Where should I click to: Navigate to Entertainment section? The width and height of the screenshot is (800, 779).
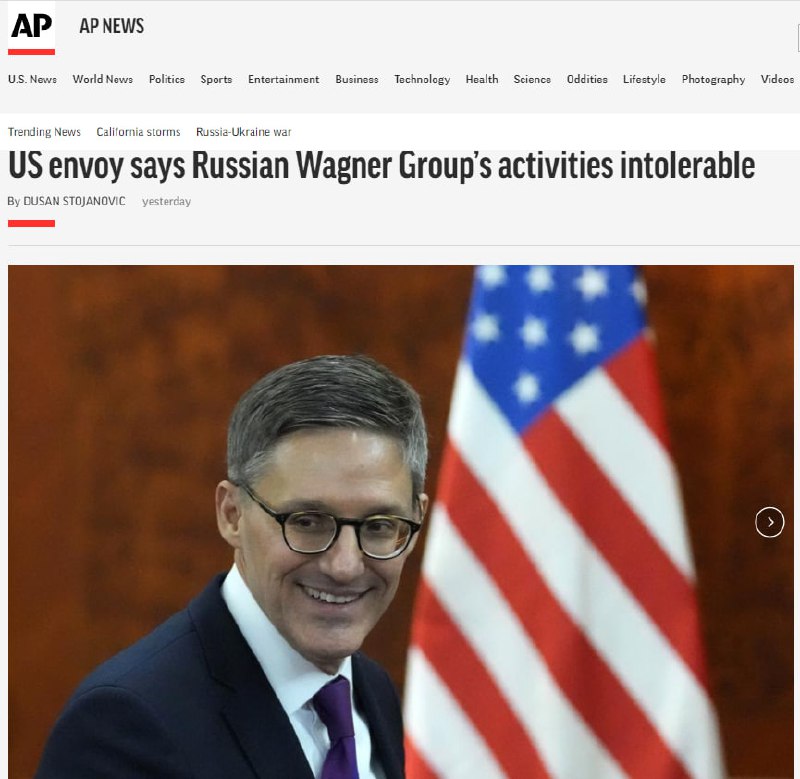284,79
